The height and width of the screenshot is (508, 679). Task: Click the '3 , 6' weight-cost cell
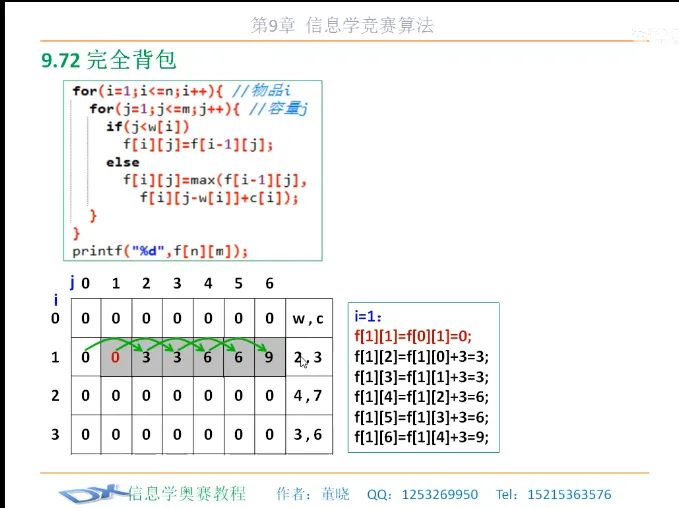(308, 435)
